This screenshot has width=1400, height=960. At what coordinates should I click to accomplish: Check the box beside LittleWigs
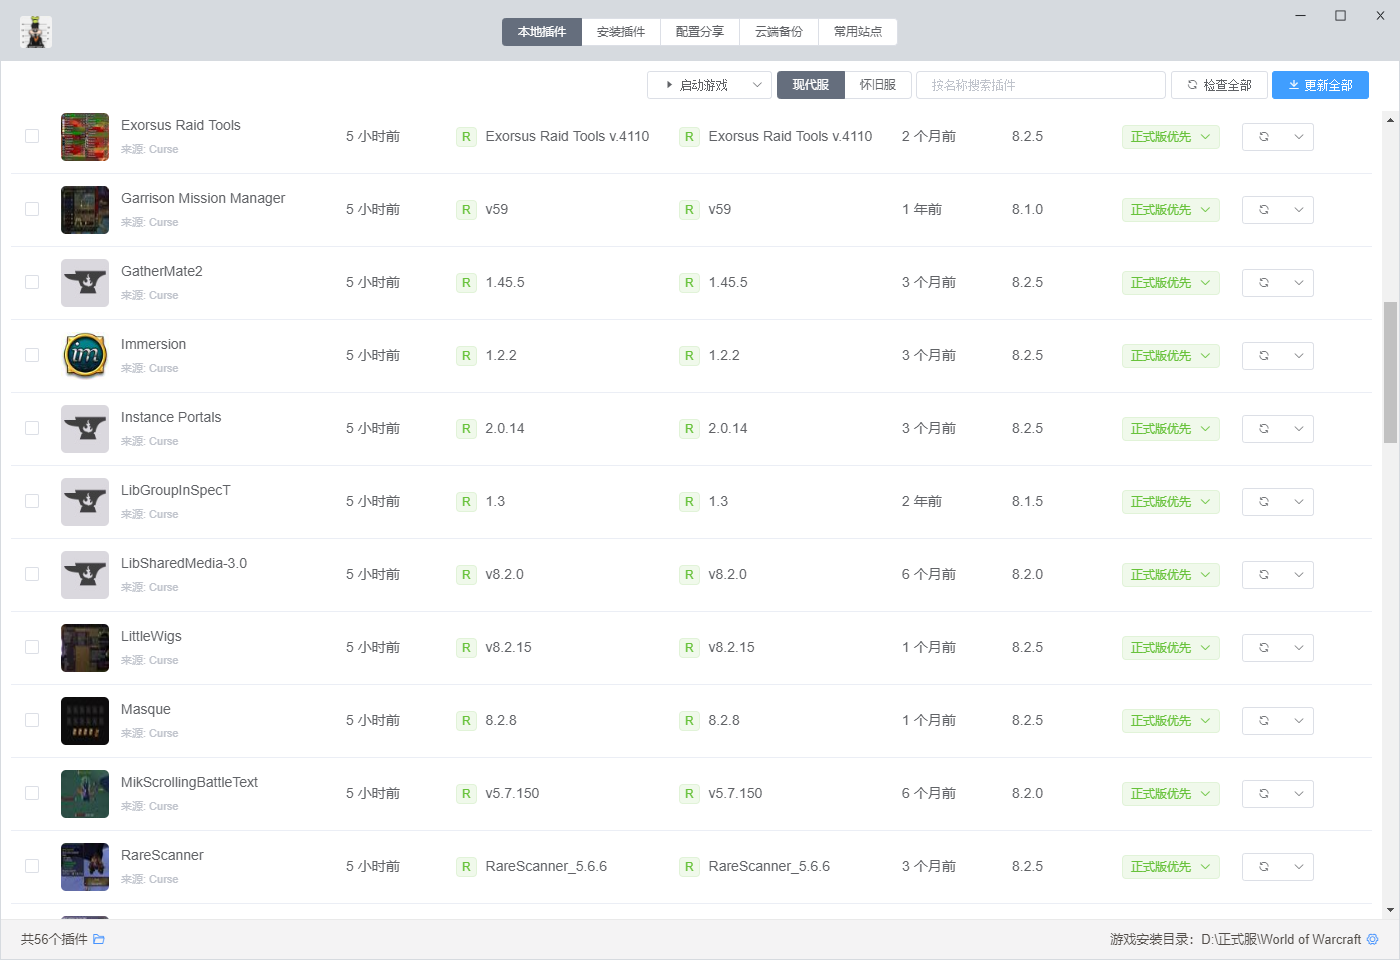click(x=32, y=647)
